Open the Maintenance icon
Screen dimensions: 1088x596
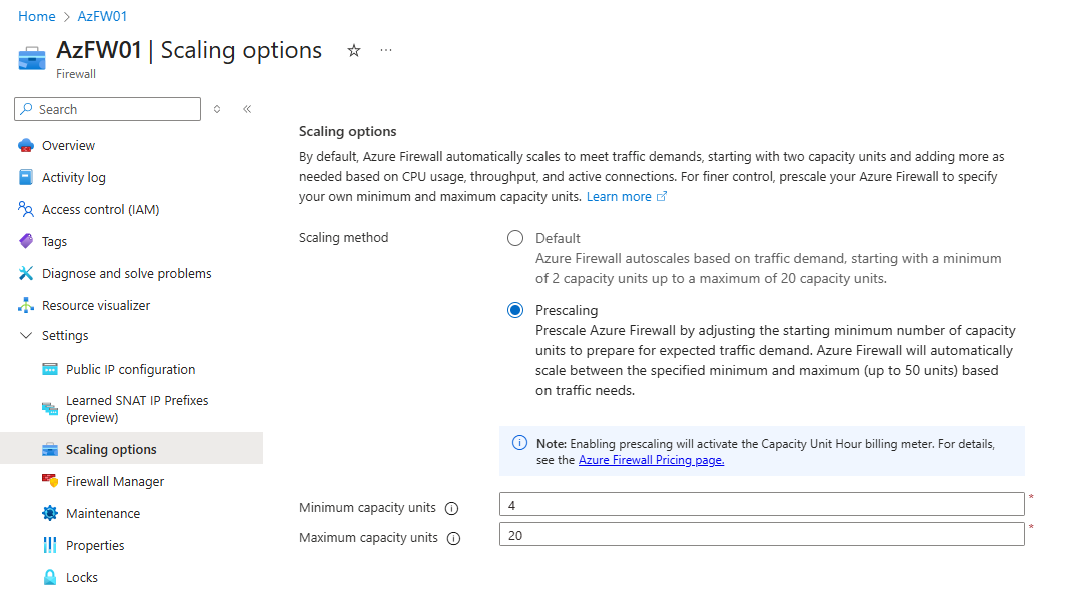click(x=47, y=513)
